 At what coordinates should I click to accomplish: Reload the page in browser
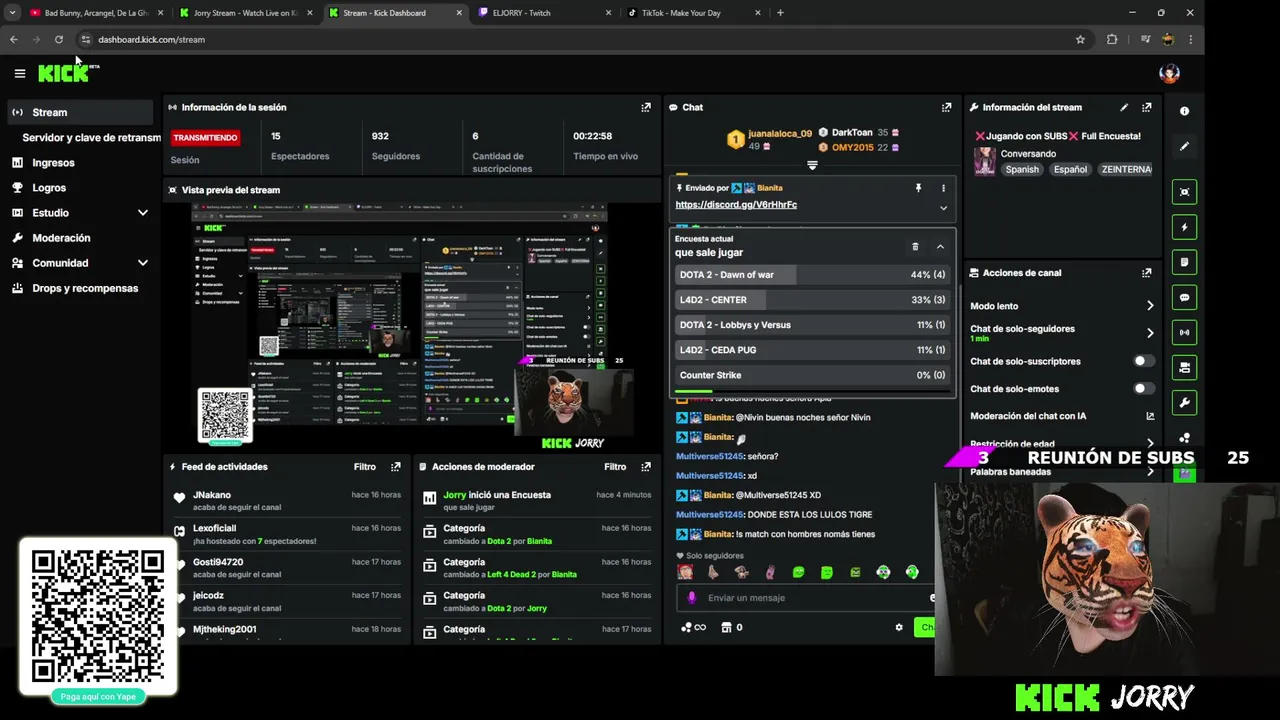pyautogui.click(x=59, y=39)
